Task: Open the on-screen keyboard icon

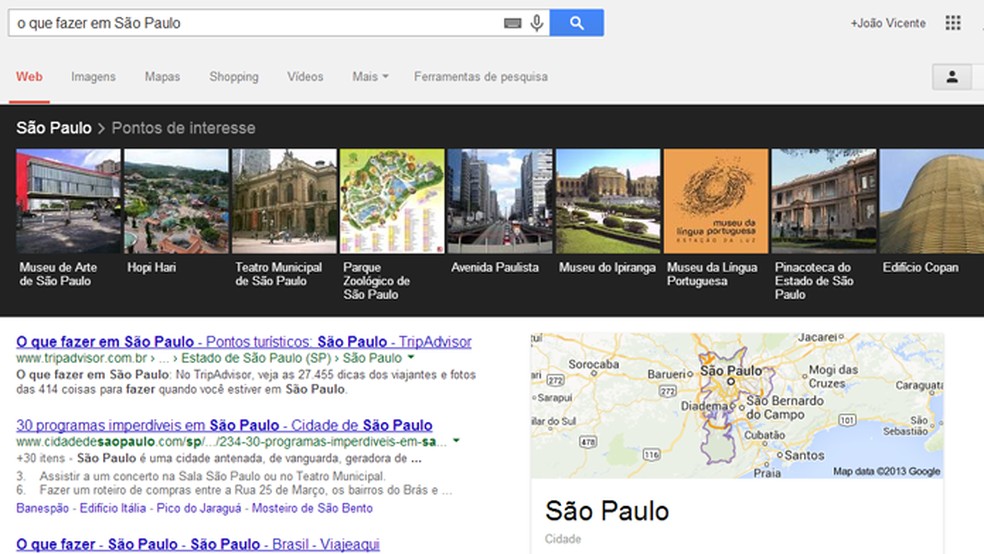Action: coord(512,23)
